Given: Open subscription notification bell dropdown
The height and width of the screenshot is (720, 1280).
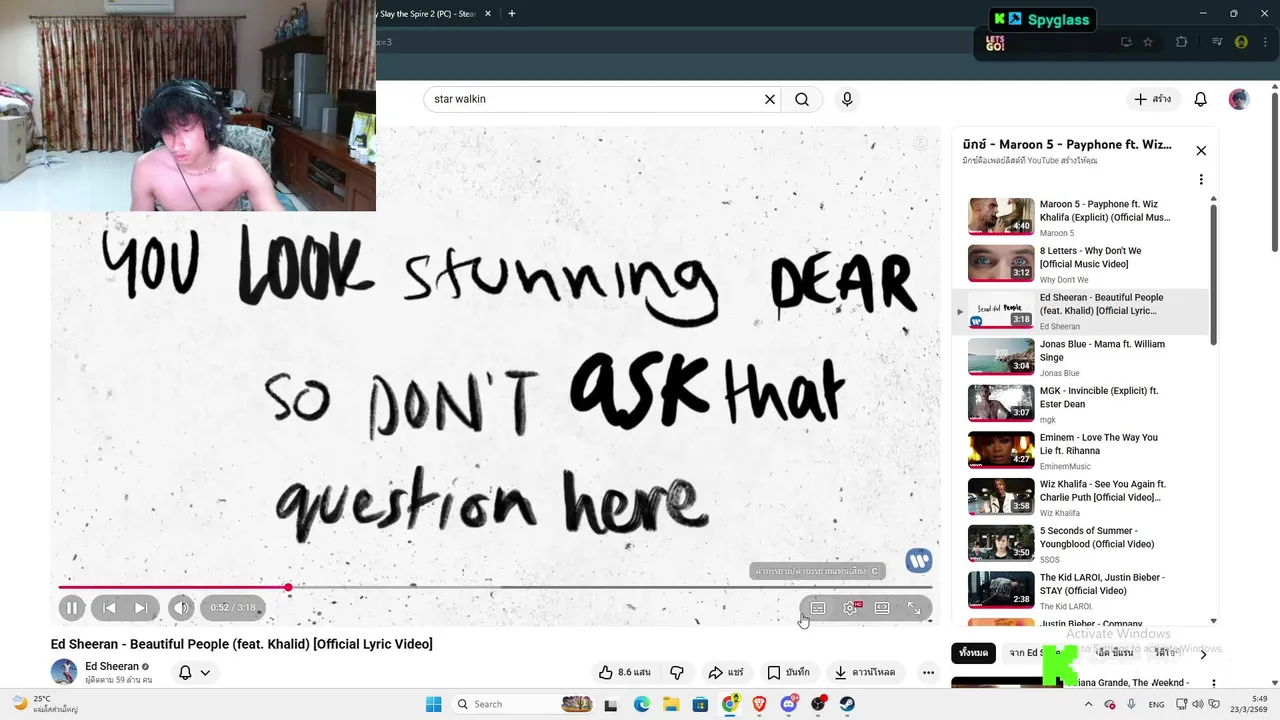Looking at the screenshot, I should [194, 673].
